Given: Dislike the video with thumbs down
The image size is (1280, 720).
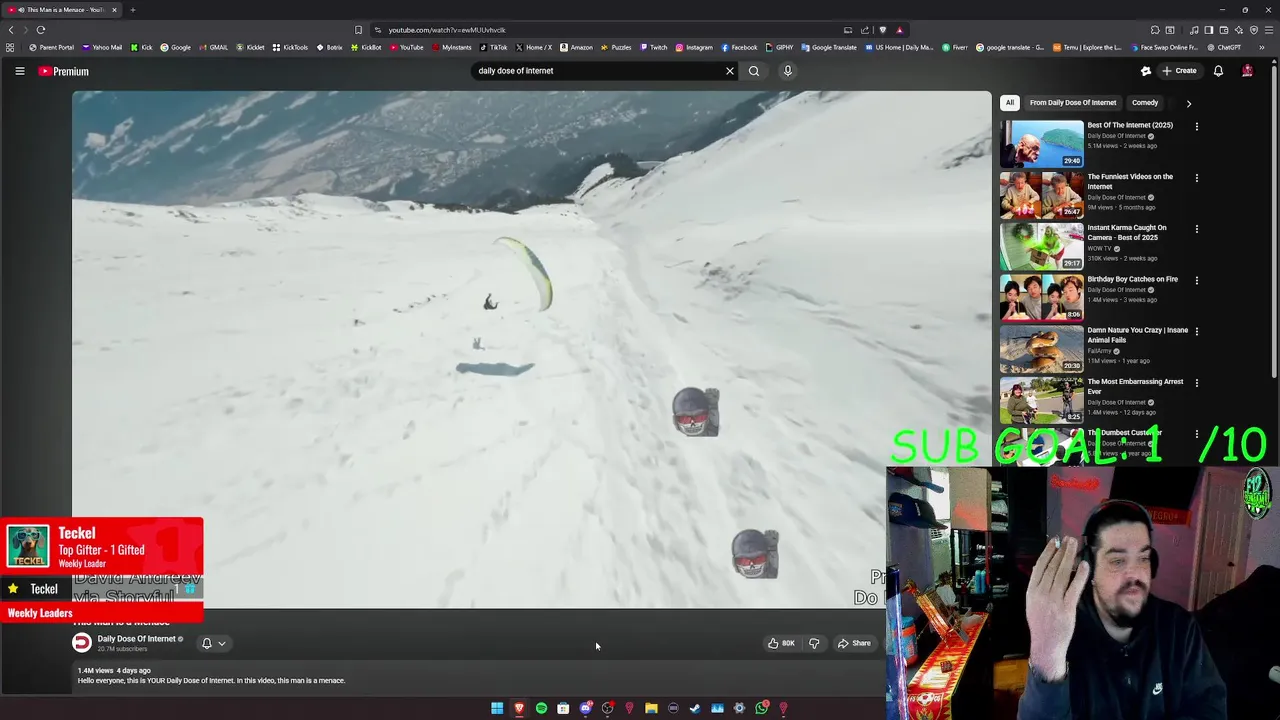Looking at the screenshot, I should [814, 643].
